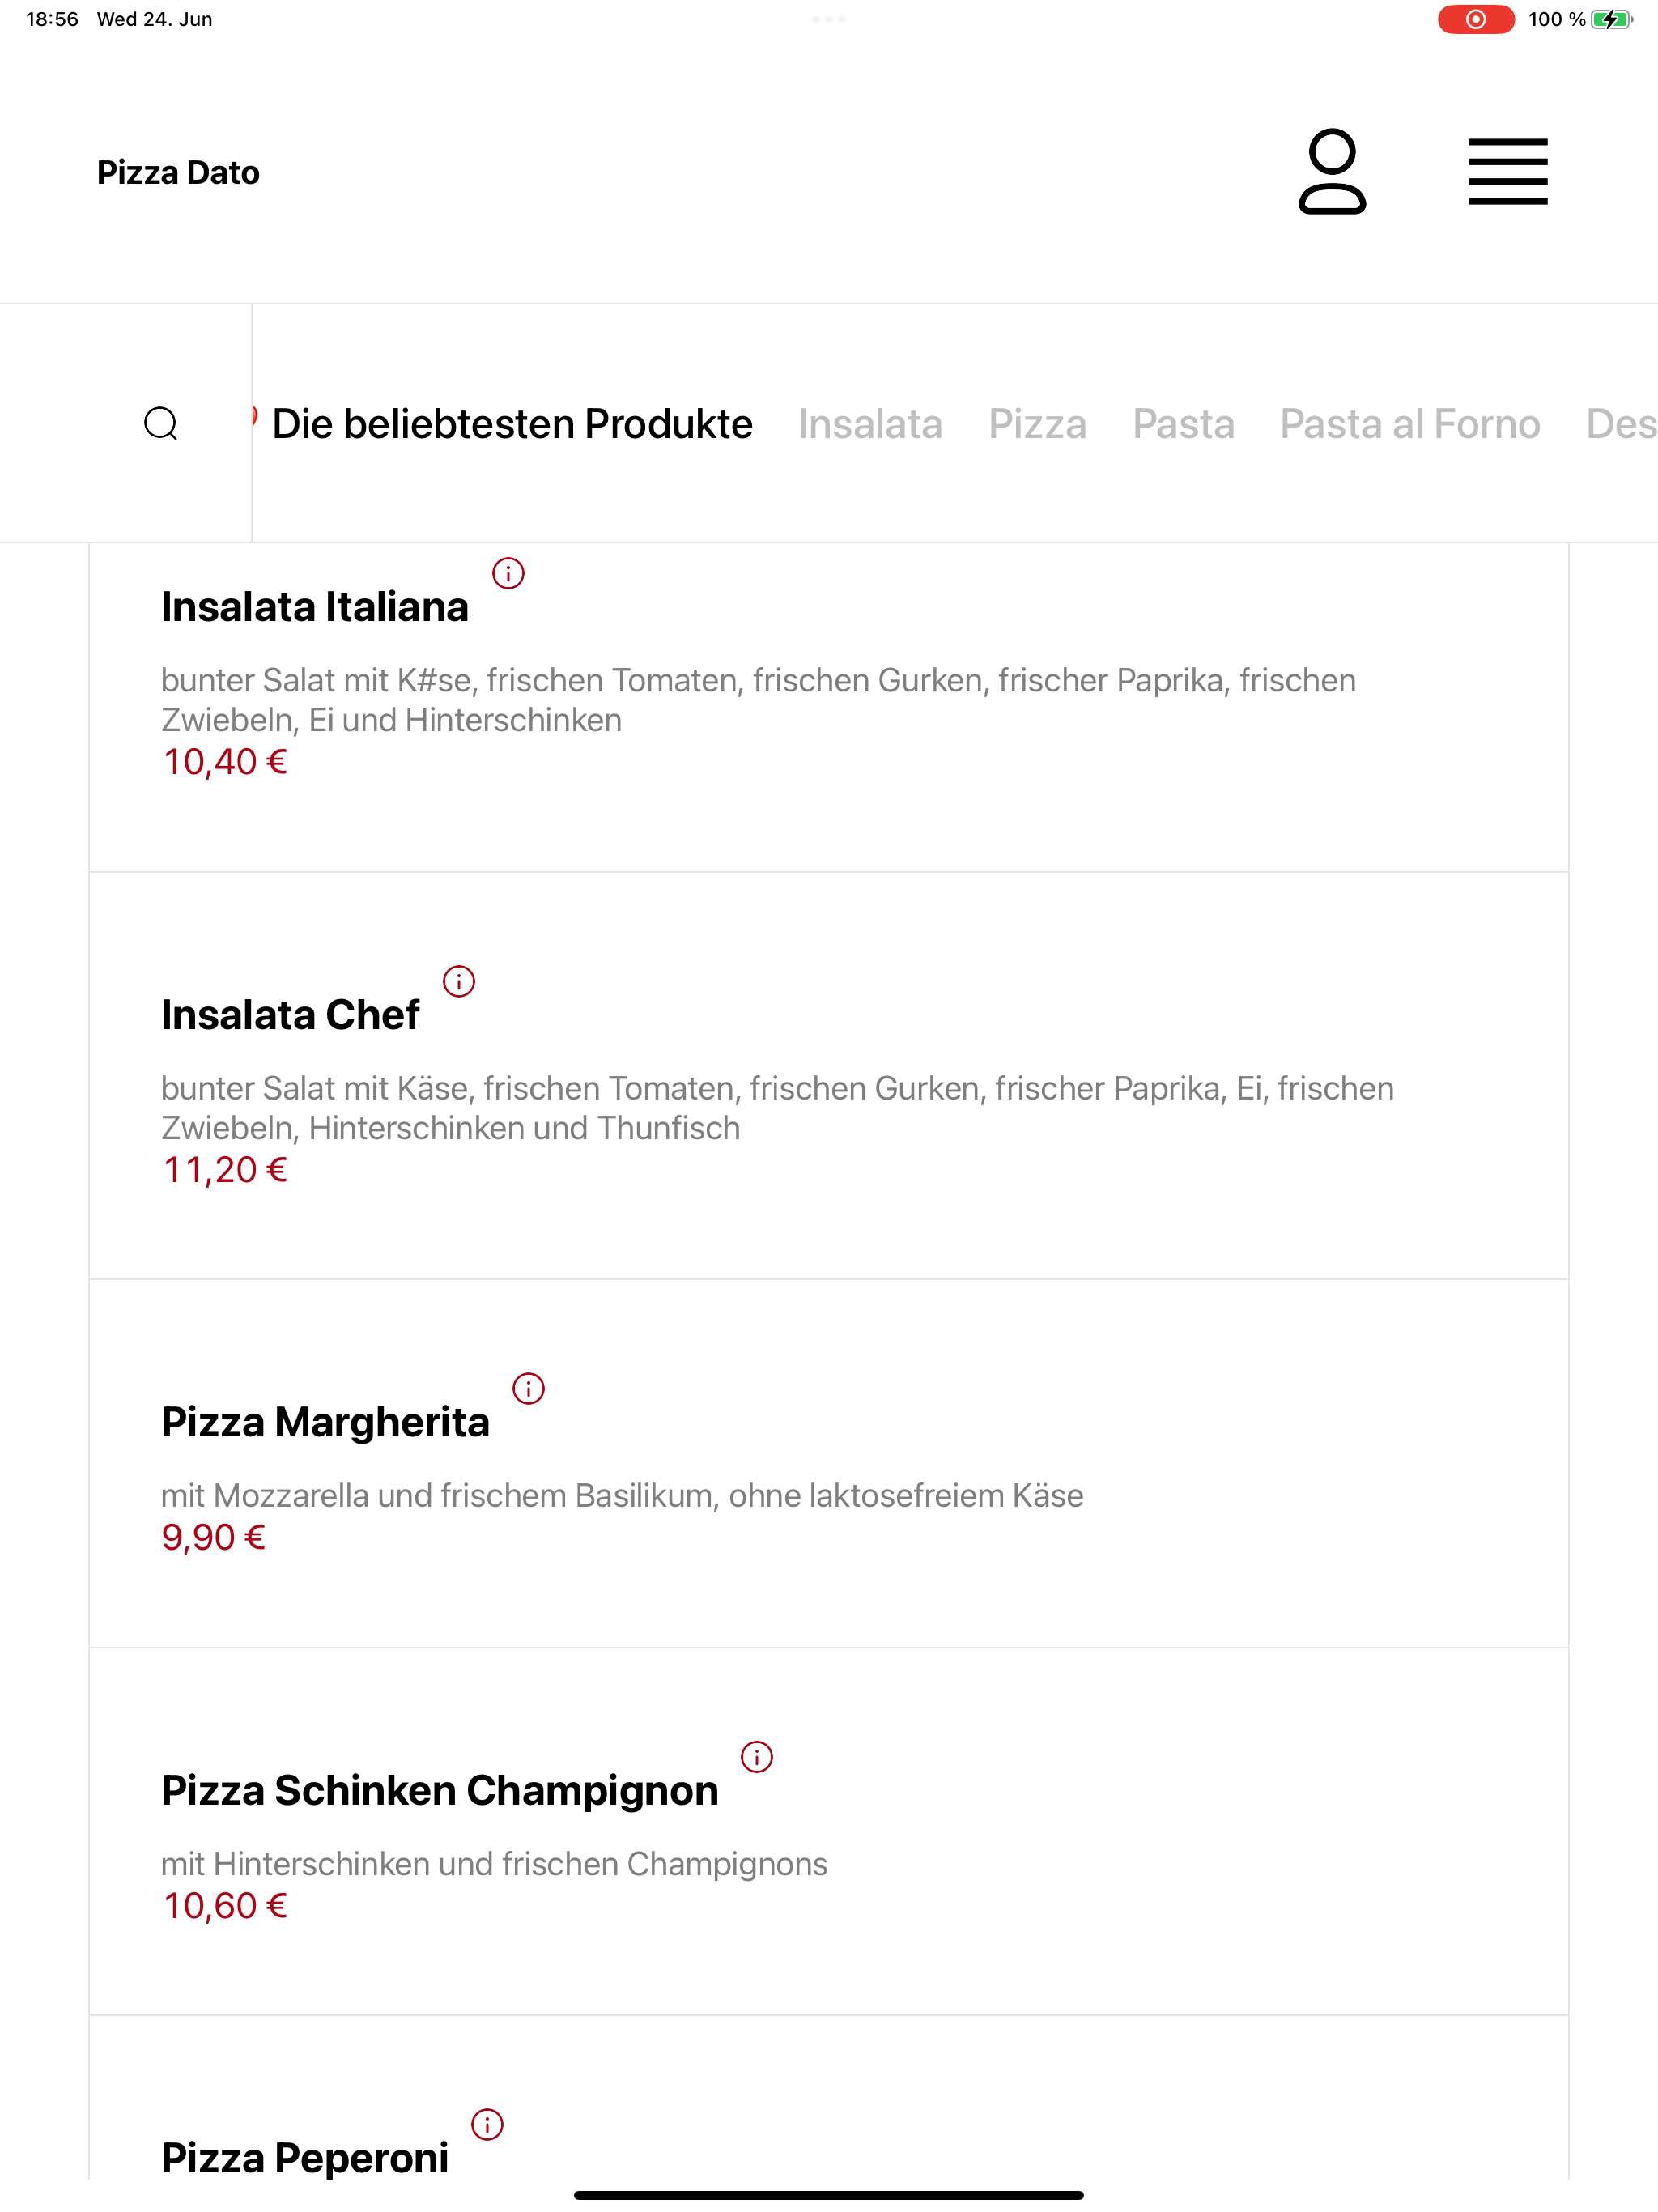Go to Pizza Dato home title
Screen dimensions: 1658x2212
pyautogui.click(x=178, y=172)
